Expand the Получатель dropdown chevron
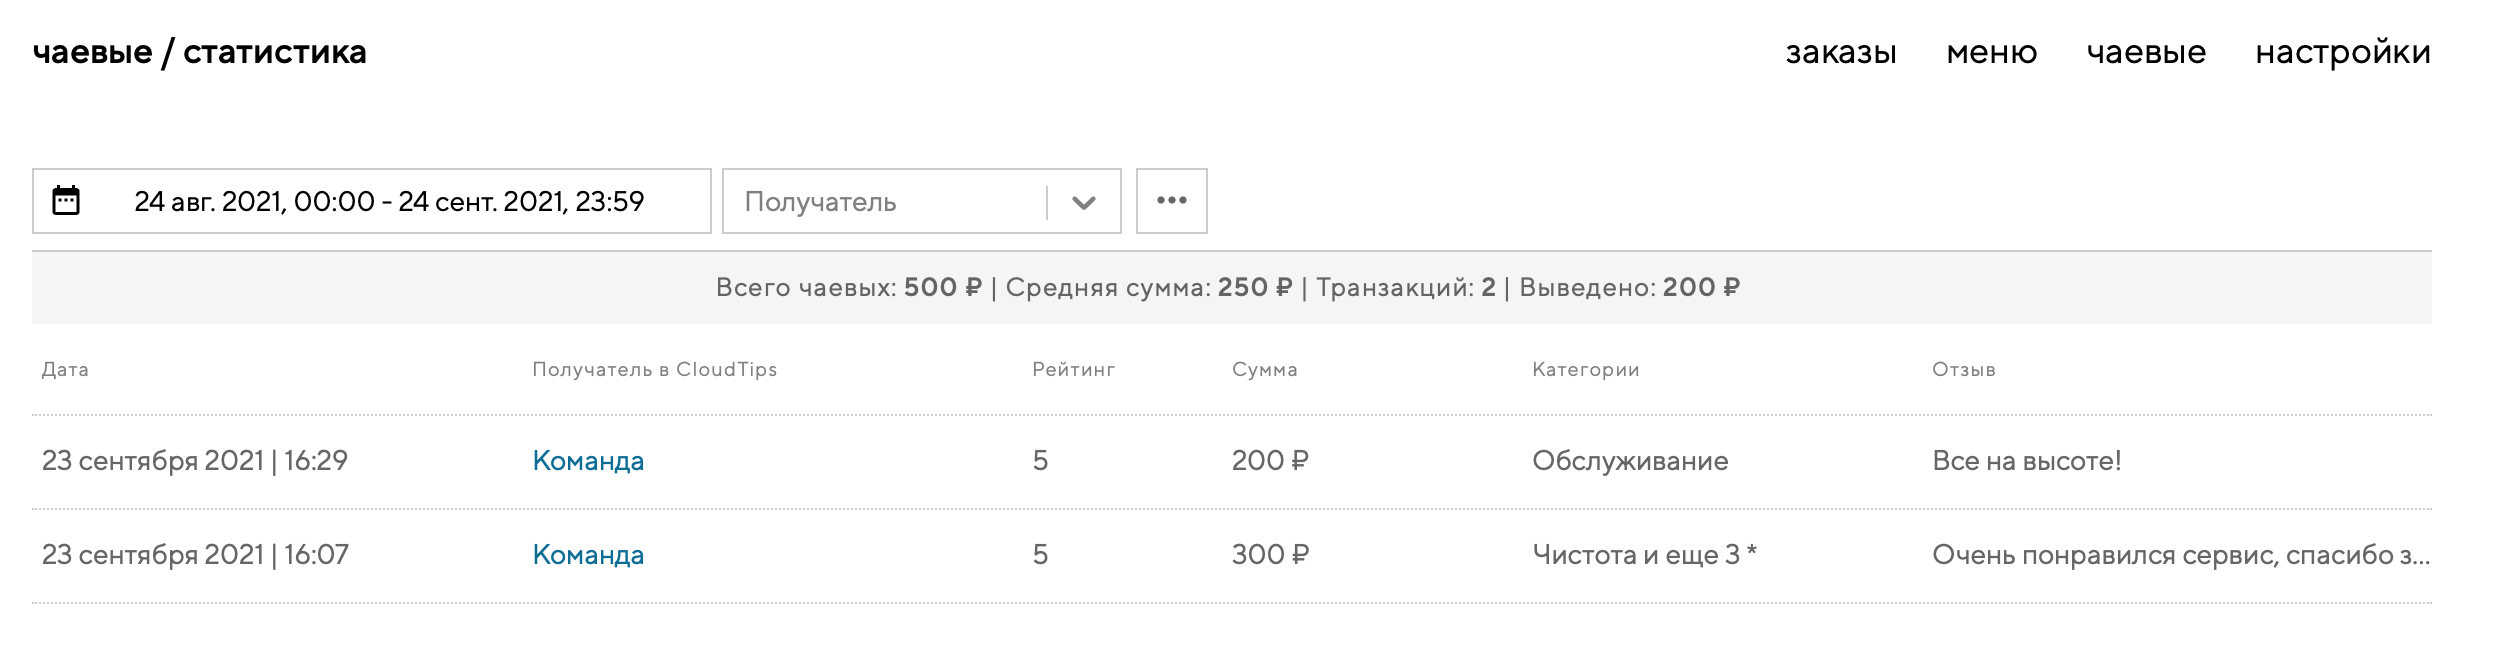The height and width of the screenshot is (652, 2498). click(x=1083, y=202)
